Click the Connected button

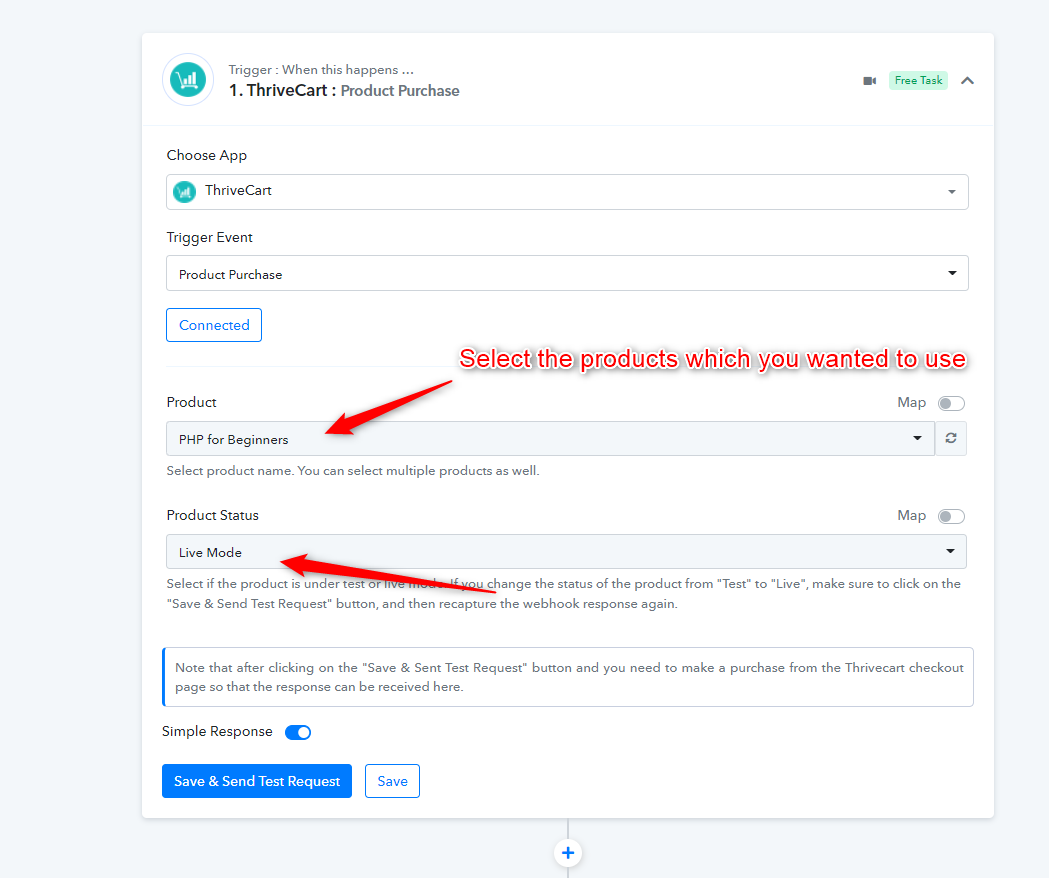pos(214,325)
